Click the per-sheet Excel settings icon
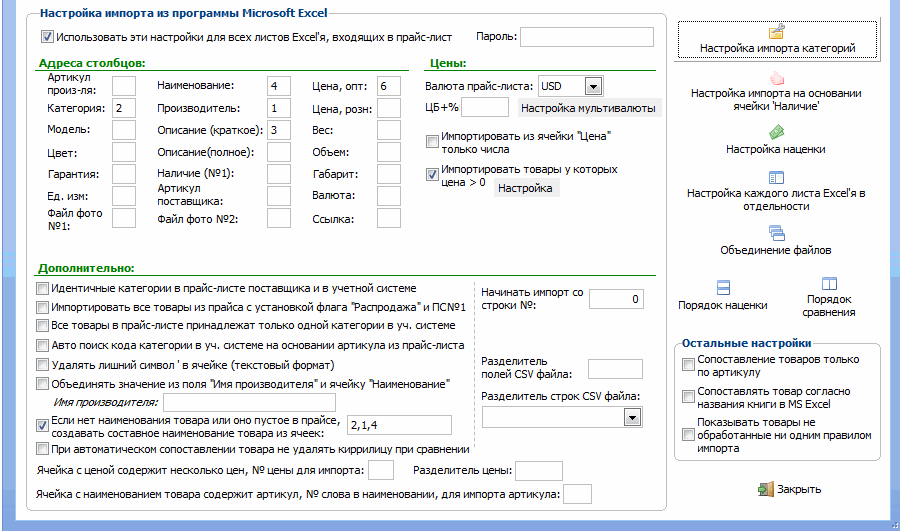900x531 pixels. click(x=776, y=177)
